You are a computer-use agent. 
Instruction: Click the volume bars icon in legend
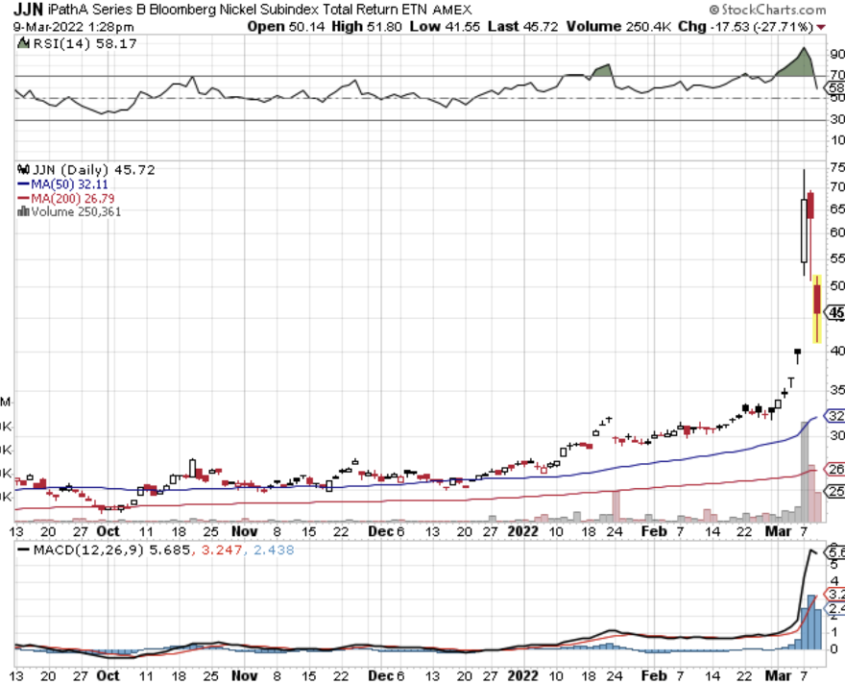pyautogui.click(x=23, y=211)
